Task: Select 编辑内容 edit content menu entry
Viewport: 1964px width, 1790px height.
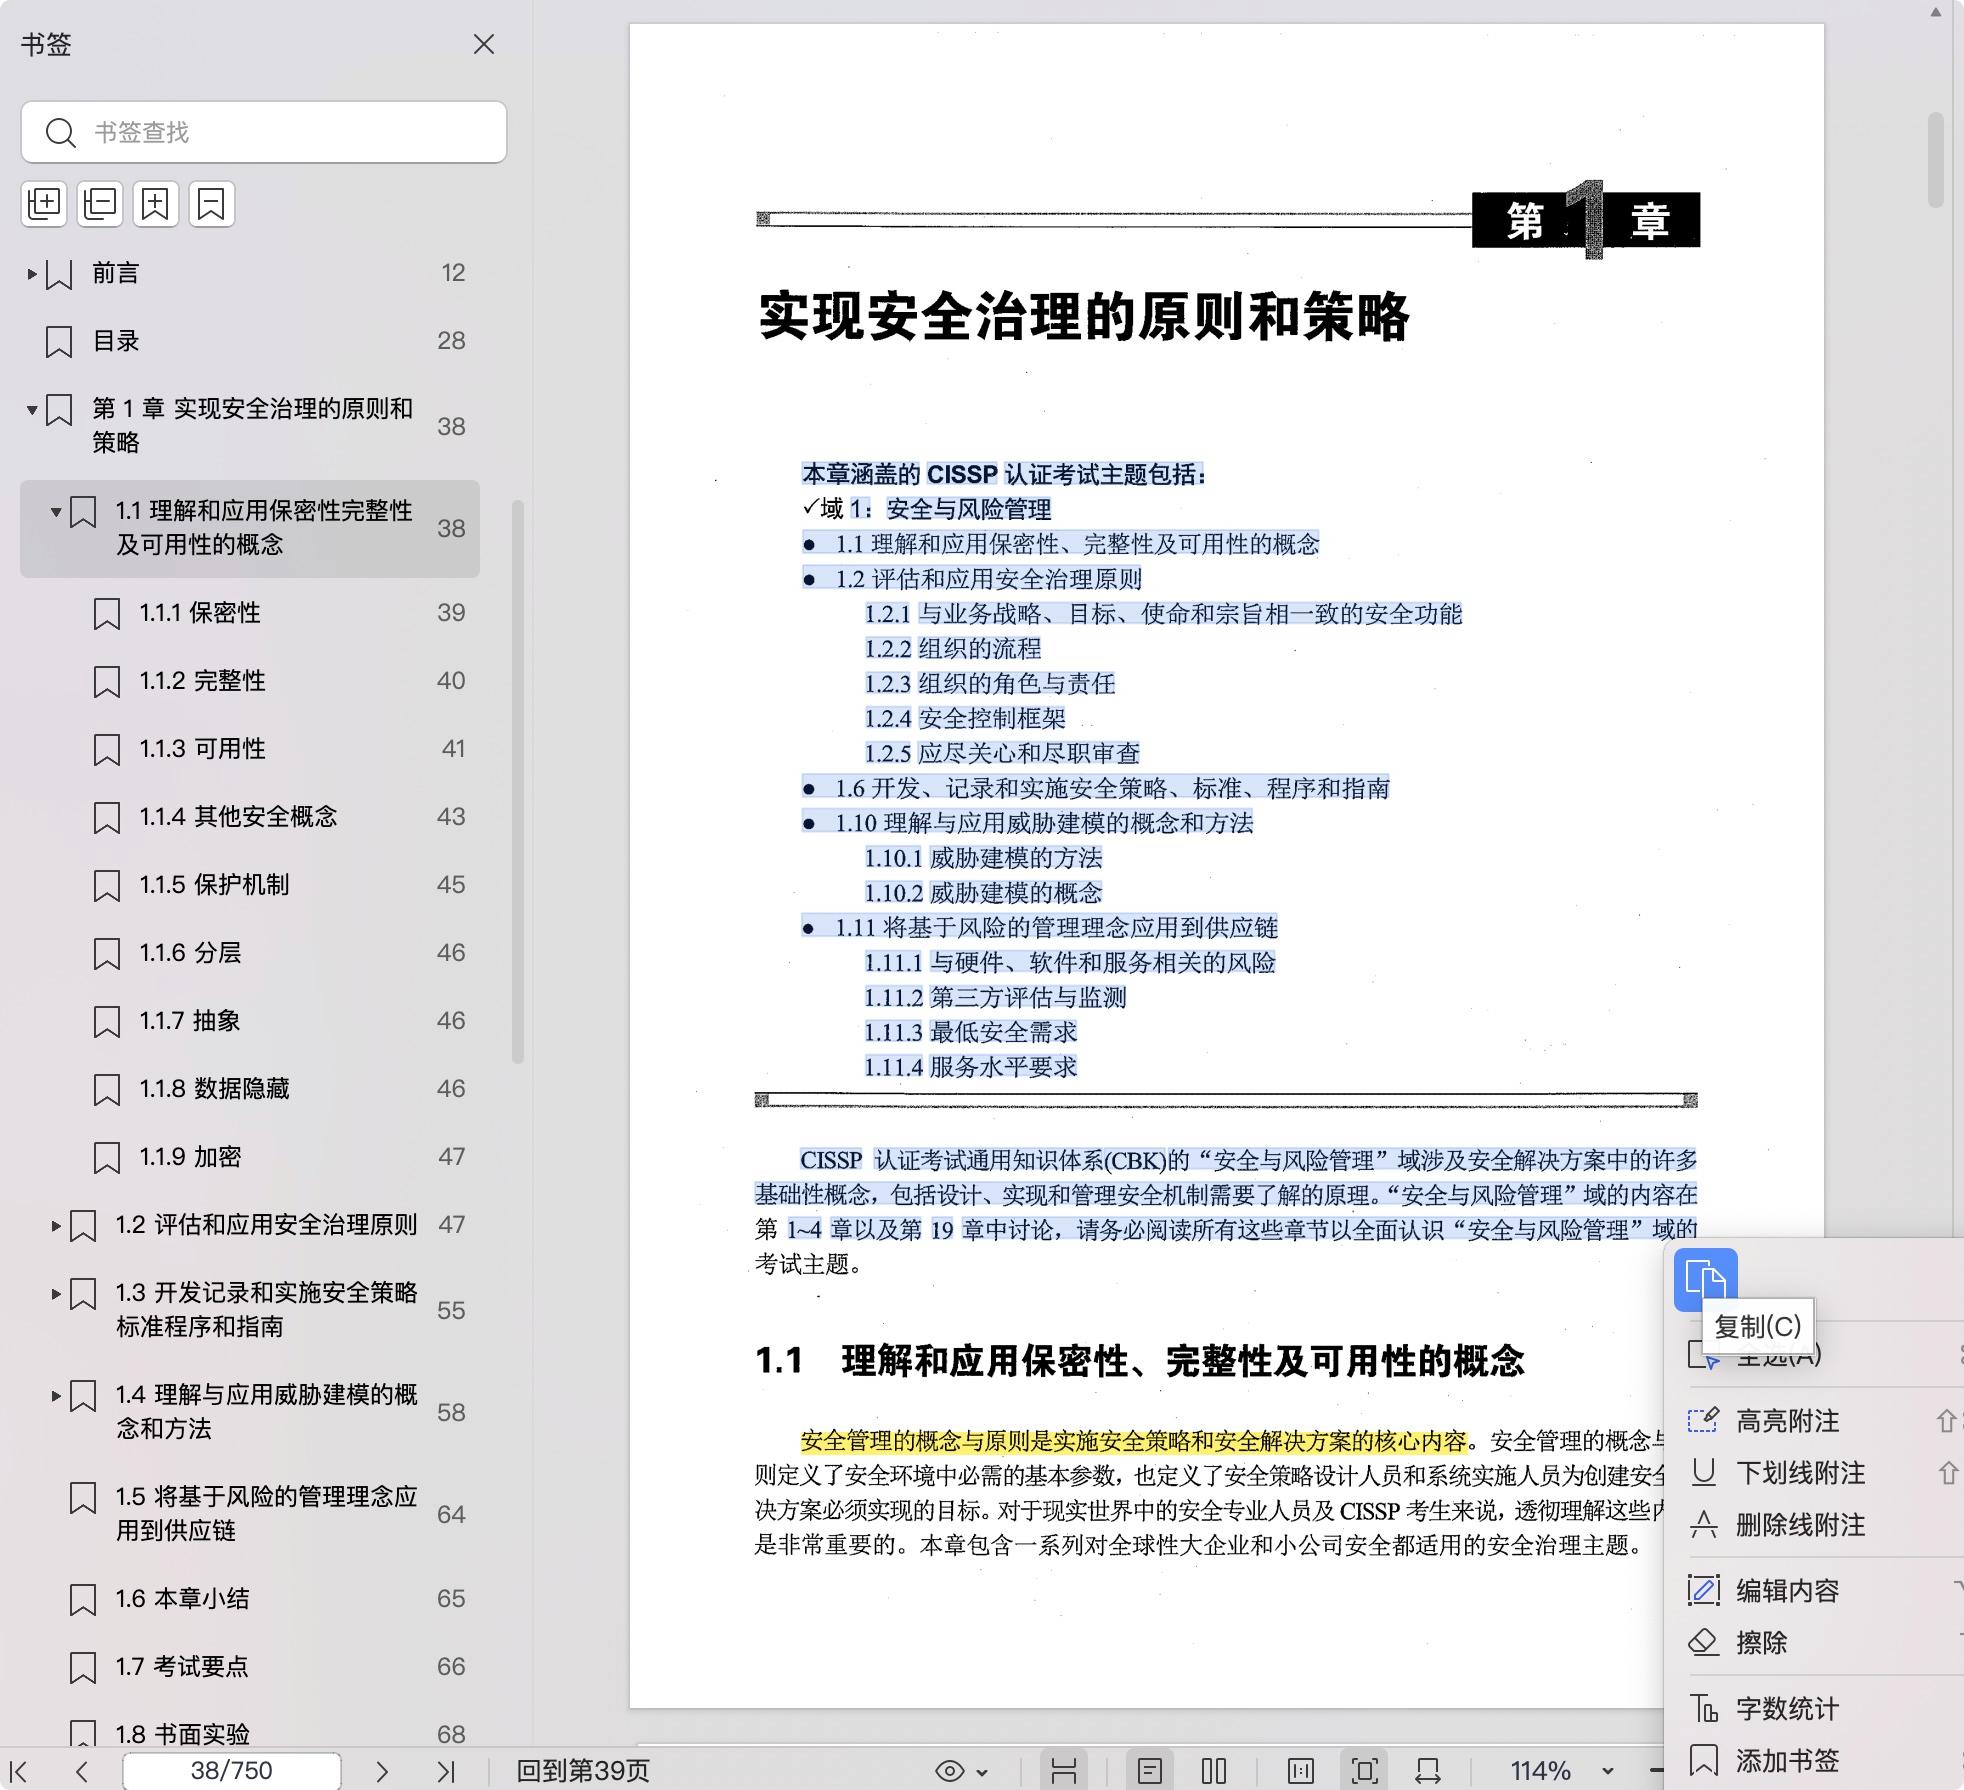Action: (1787, 1591)
